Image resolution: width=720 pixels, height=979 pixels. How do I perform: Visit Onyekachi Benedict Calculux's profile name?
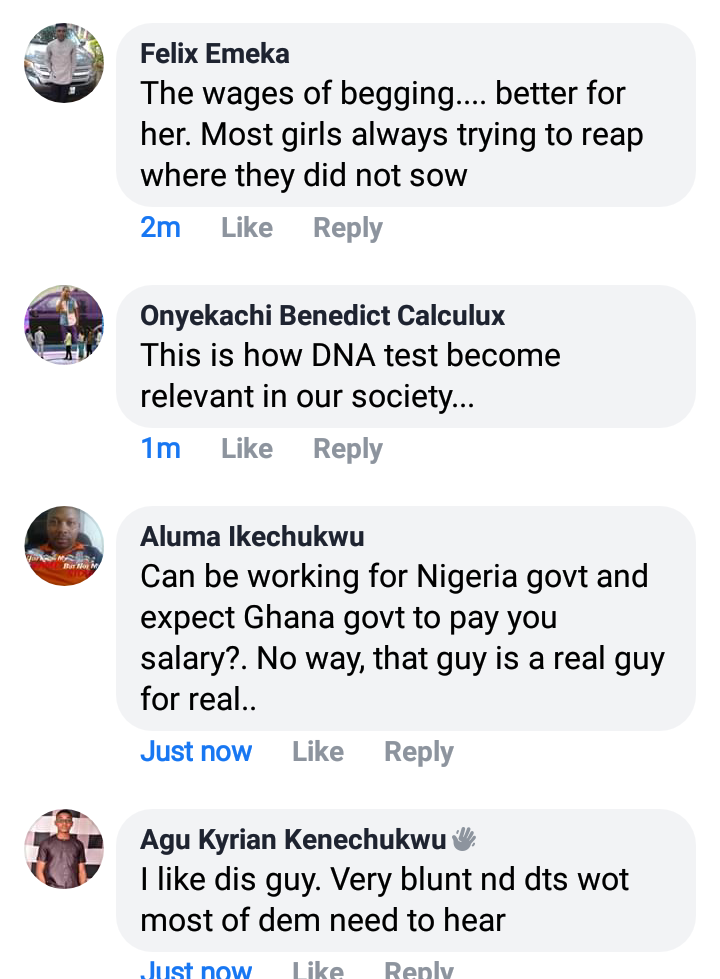pyautogui.click(x=322, y=315)
